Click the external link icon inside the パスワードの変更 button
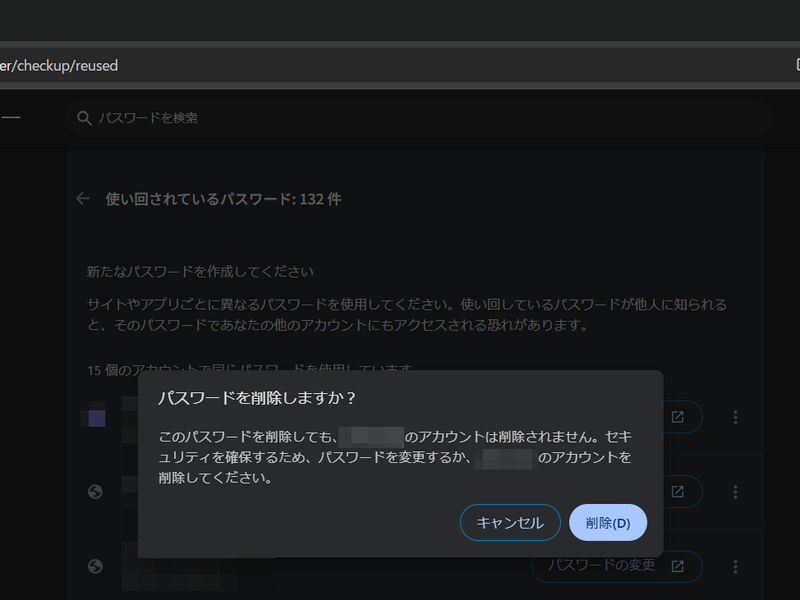This screenshot has width=800, height=600. point(677,566)
